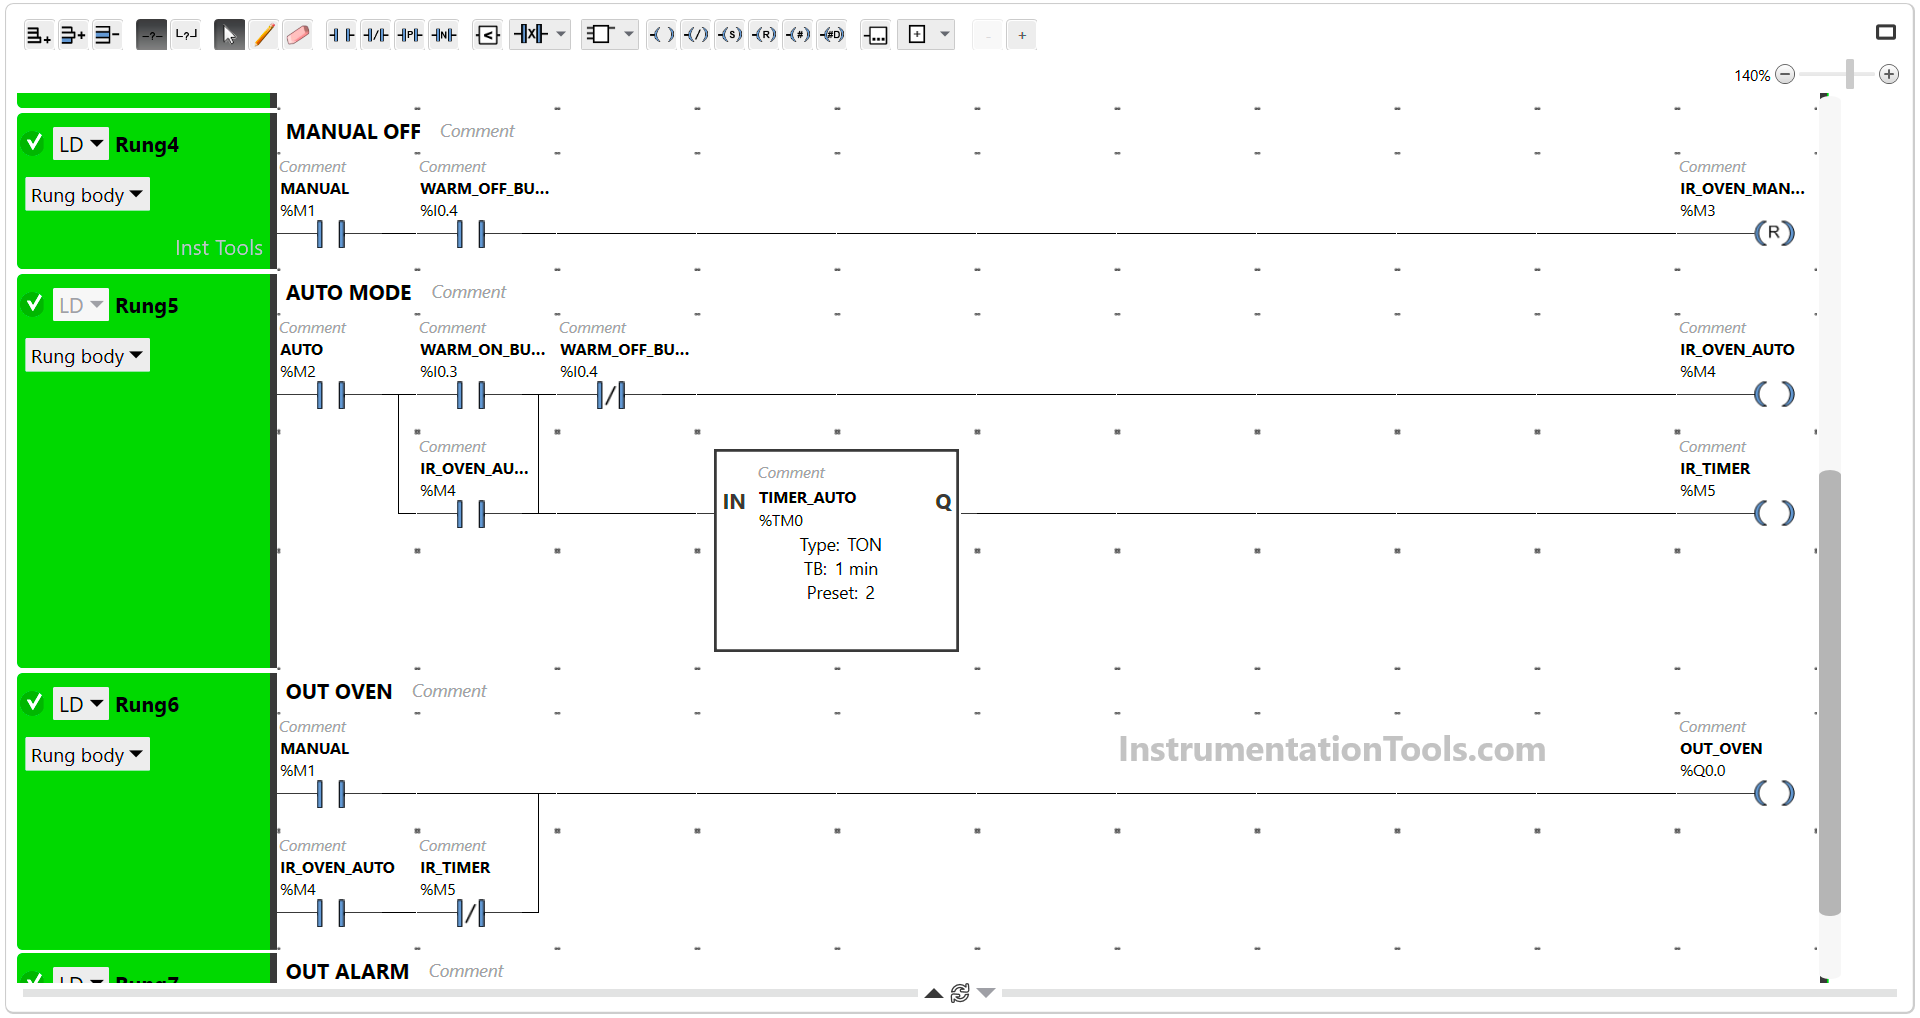The width and height of the screenshot is (1920, 1018).
Task: Click the zoom out minus button
Action: point(1785,74)
